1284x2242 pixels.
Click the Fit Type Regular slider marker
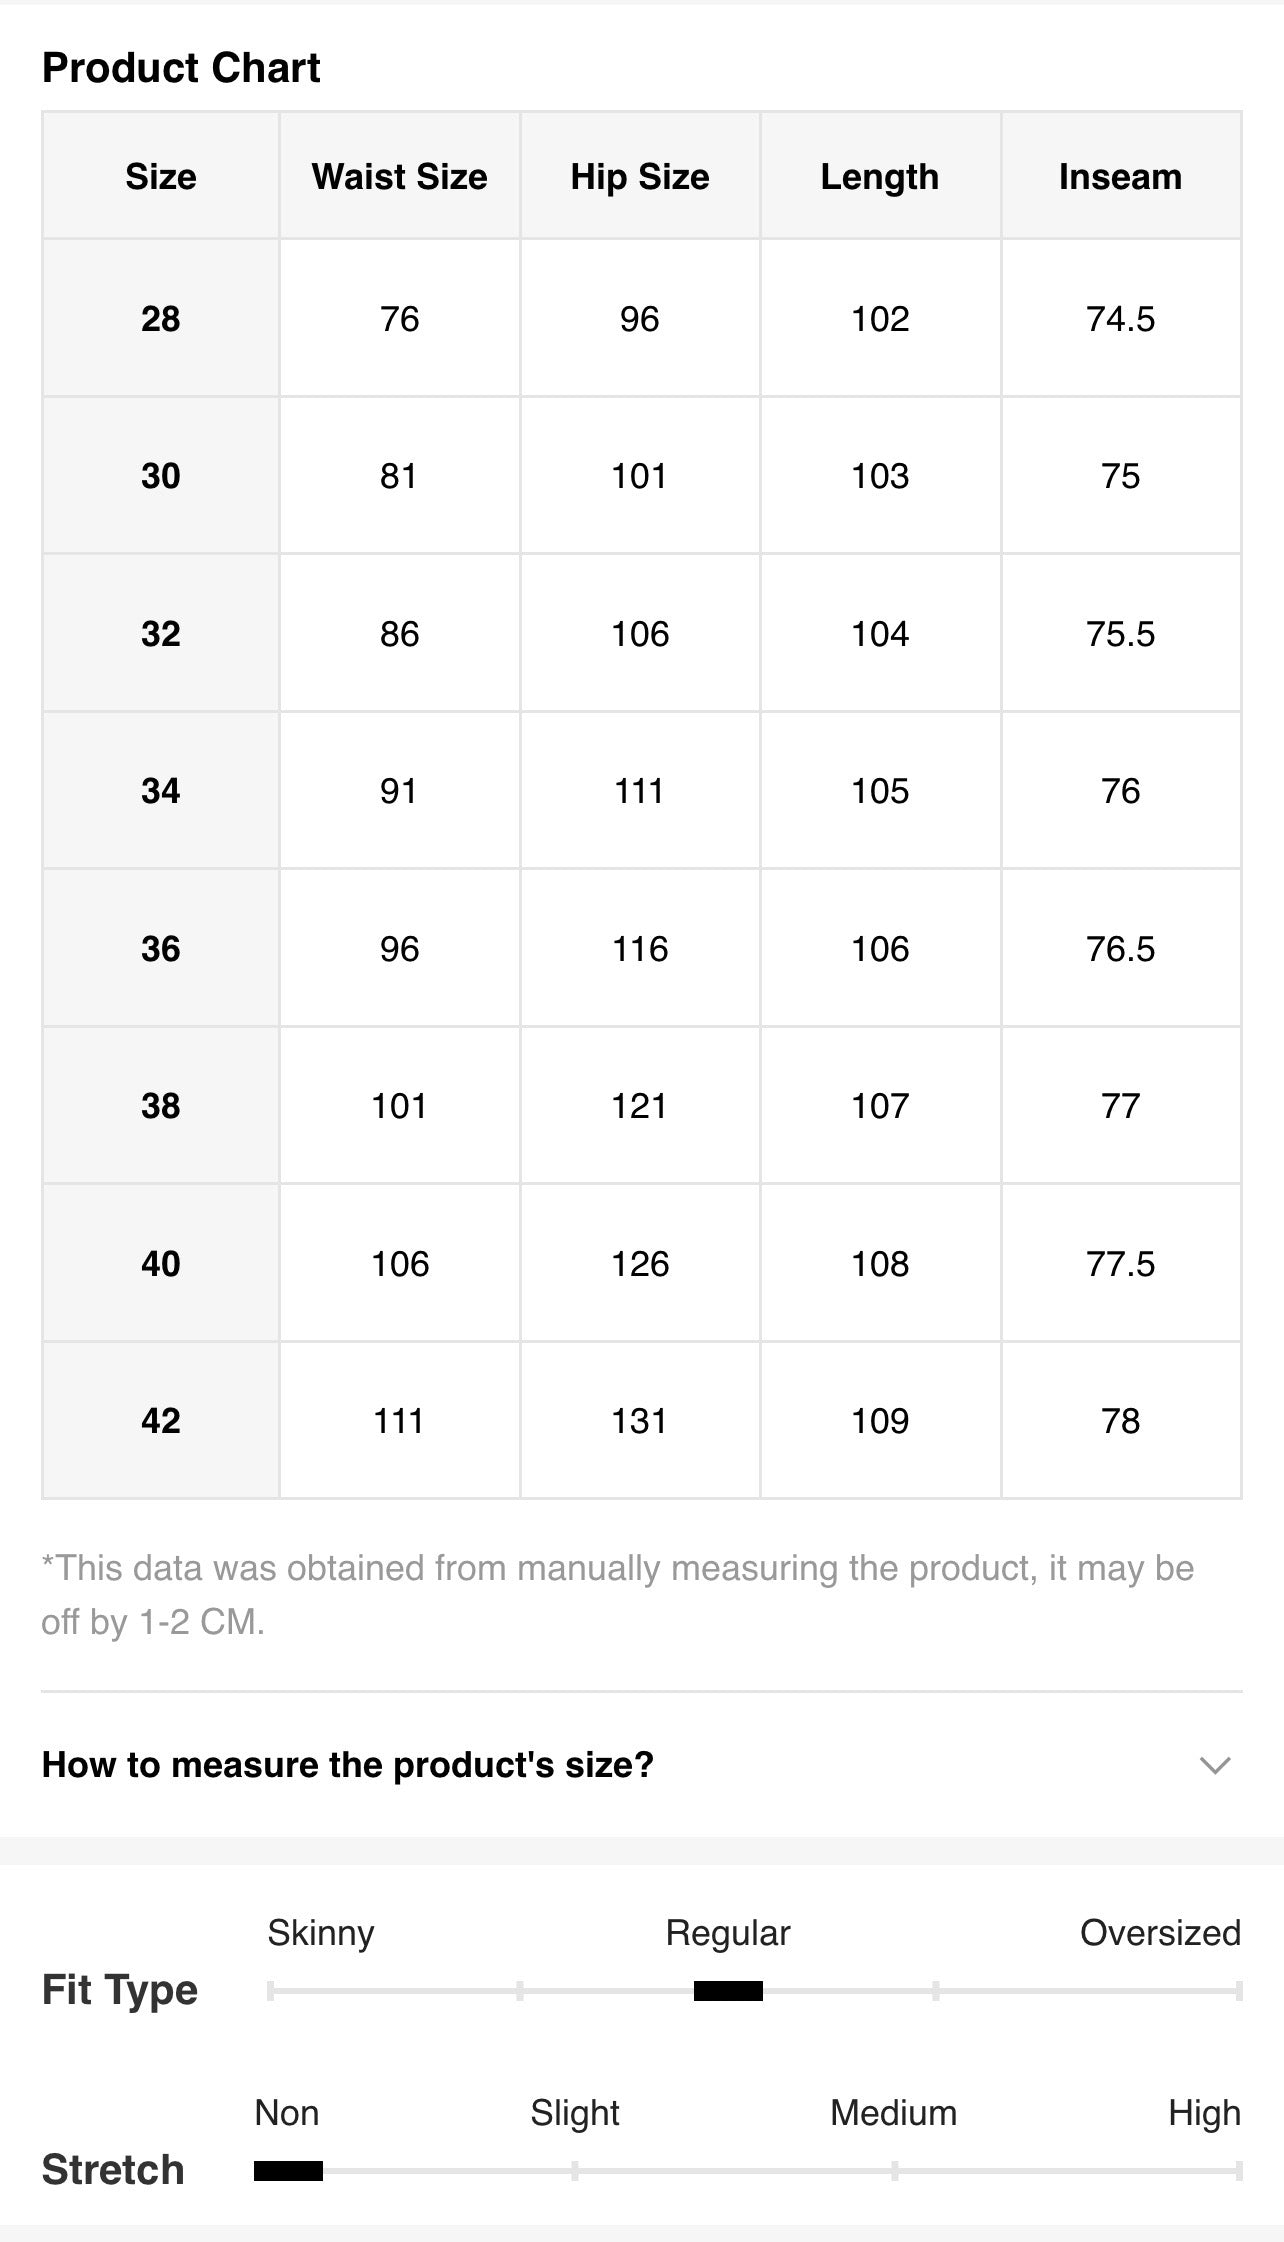(728, 1991)
